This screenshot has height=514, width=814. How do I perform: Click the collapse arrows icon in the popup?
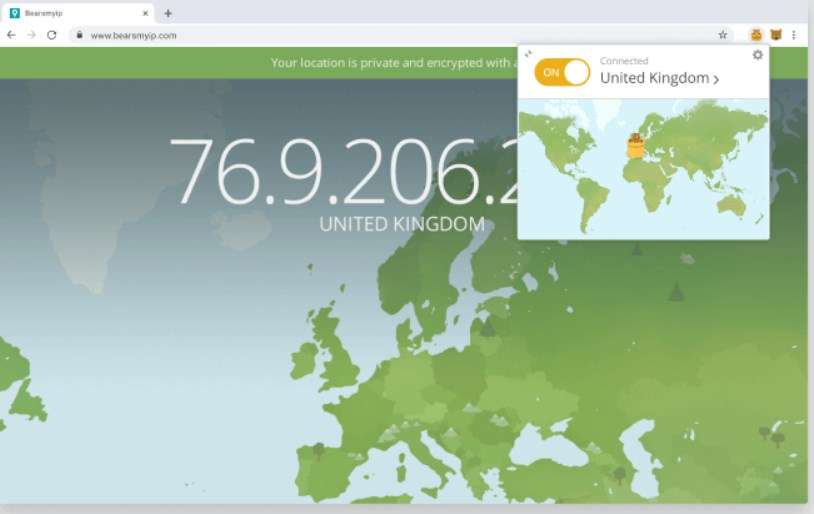click(x=528, y=53)
